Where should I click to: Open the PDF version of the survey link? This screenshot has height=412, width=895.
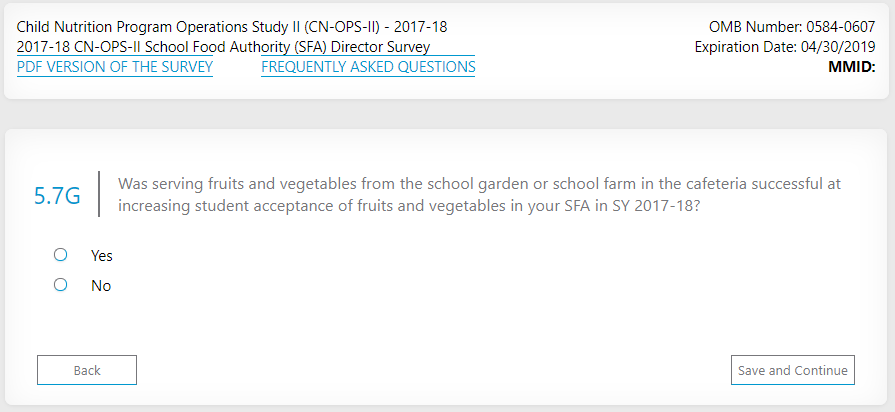(x=114, y=67)
